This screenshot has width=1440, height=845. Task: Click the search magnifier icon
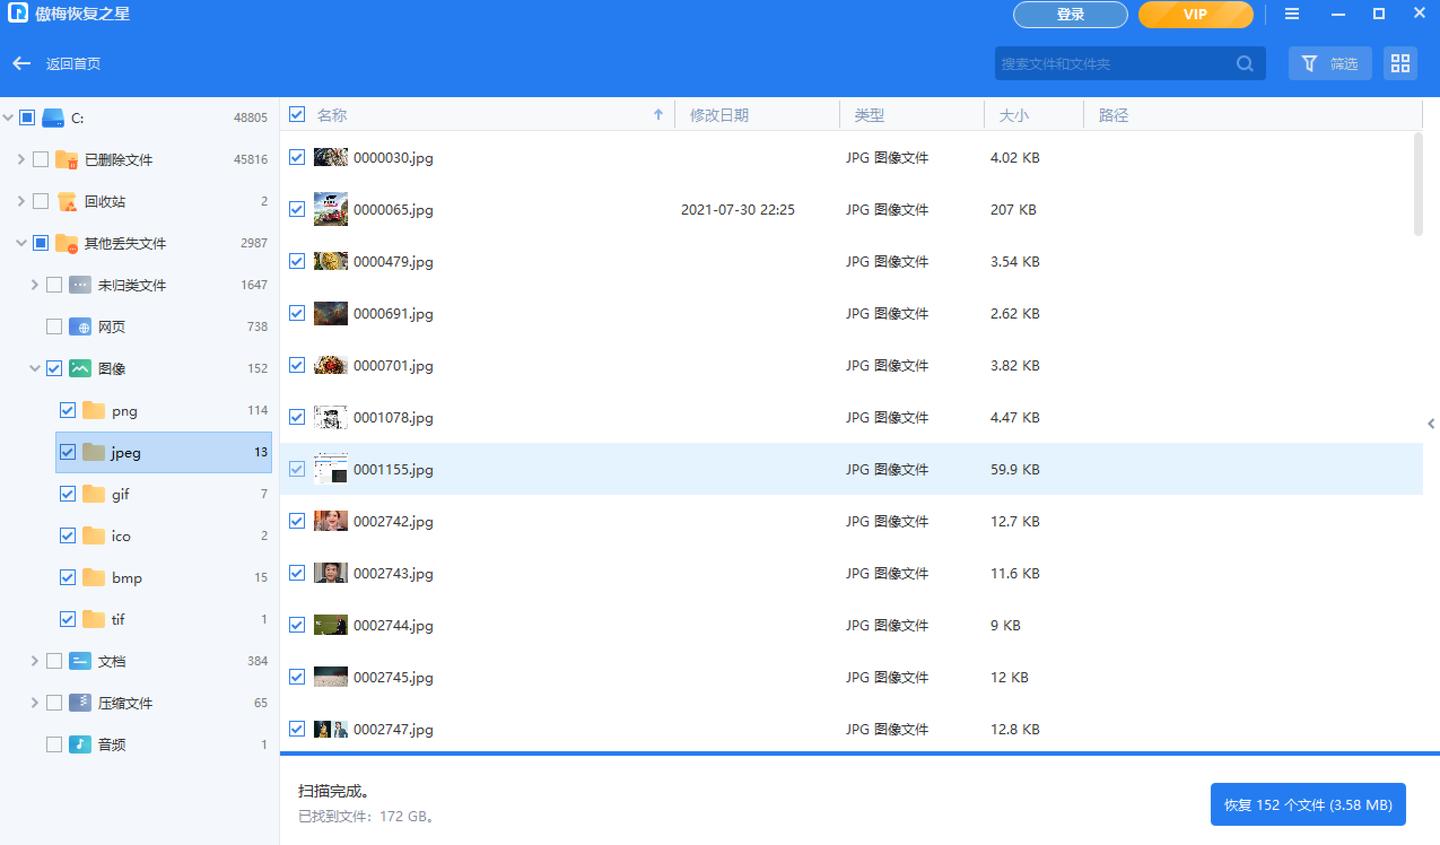pyautogui.click(x=1244, y=63)
